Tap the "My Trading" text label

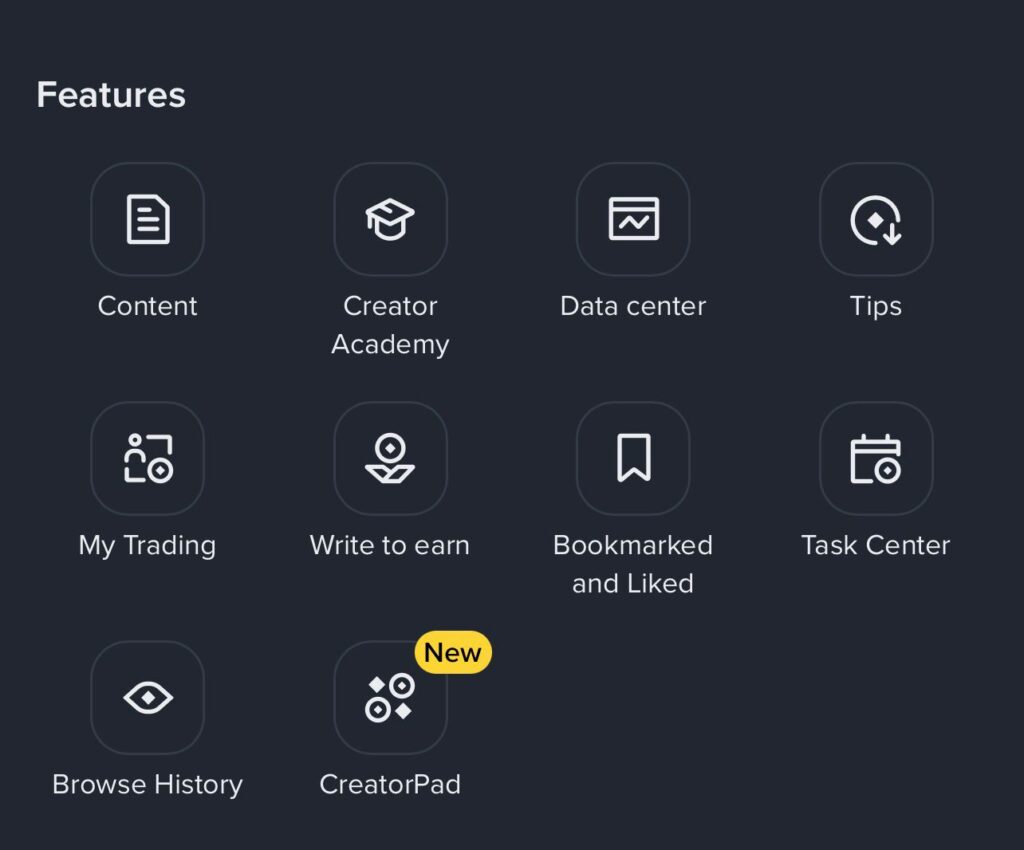tap(148, 545)
